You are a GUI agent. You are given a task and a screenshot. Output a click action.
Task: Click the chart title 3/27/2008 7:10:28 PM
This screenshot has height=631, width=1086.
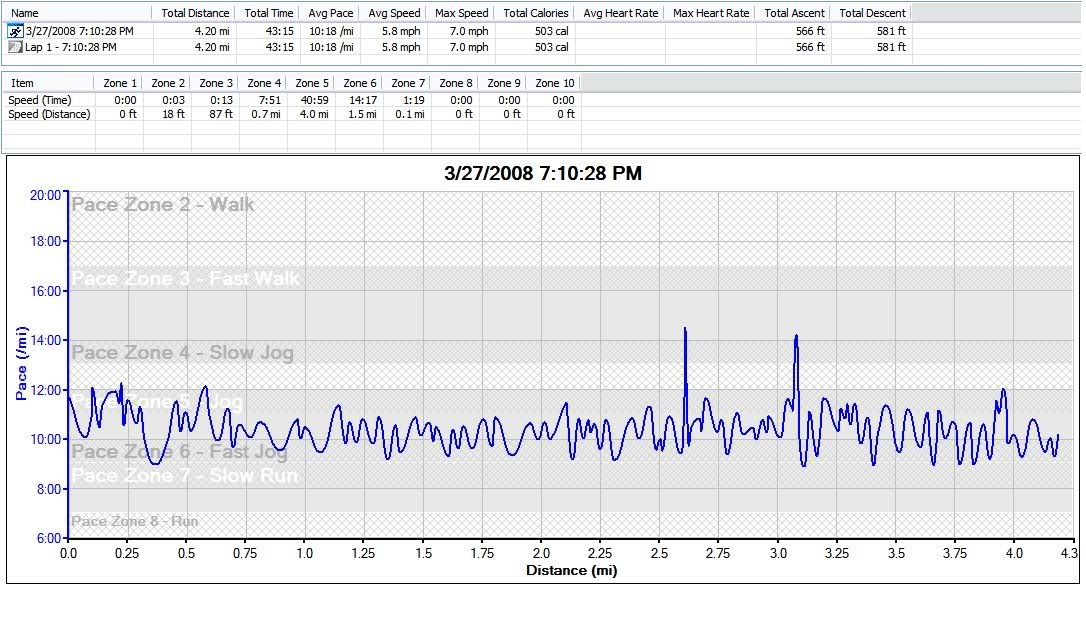[x=542, y=174]
